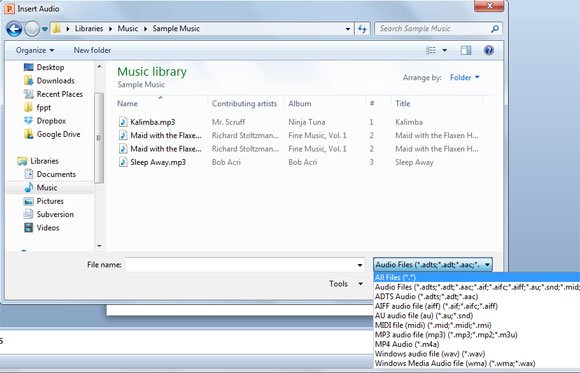
Task: Click the New folder button
Action: [92, 50]
